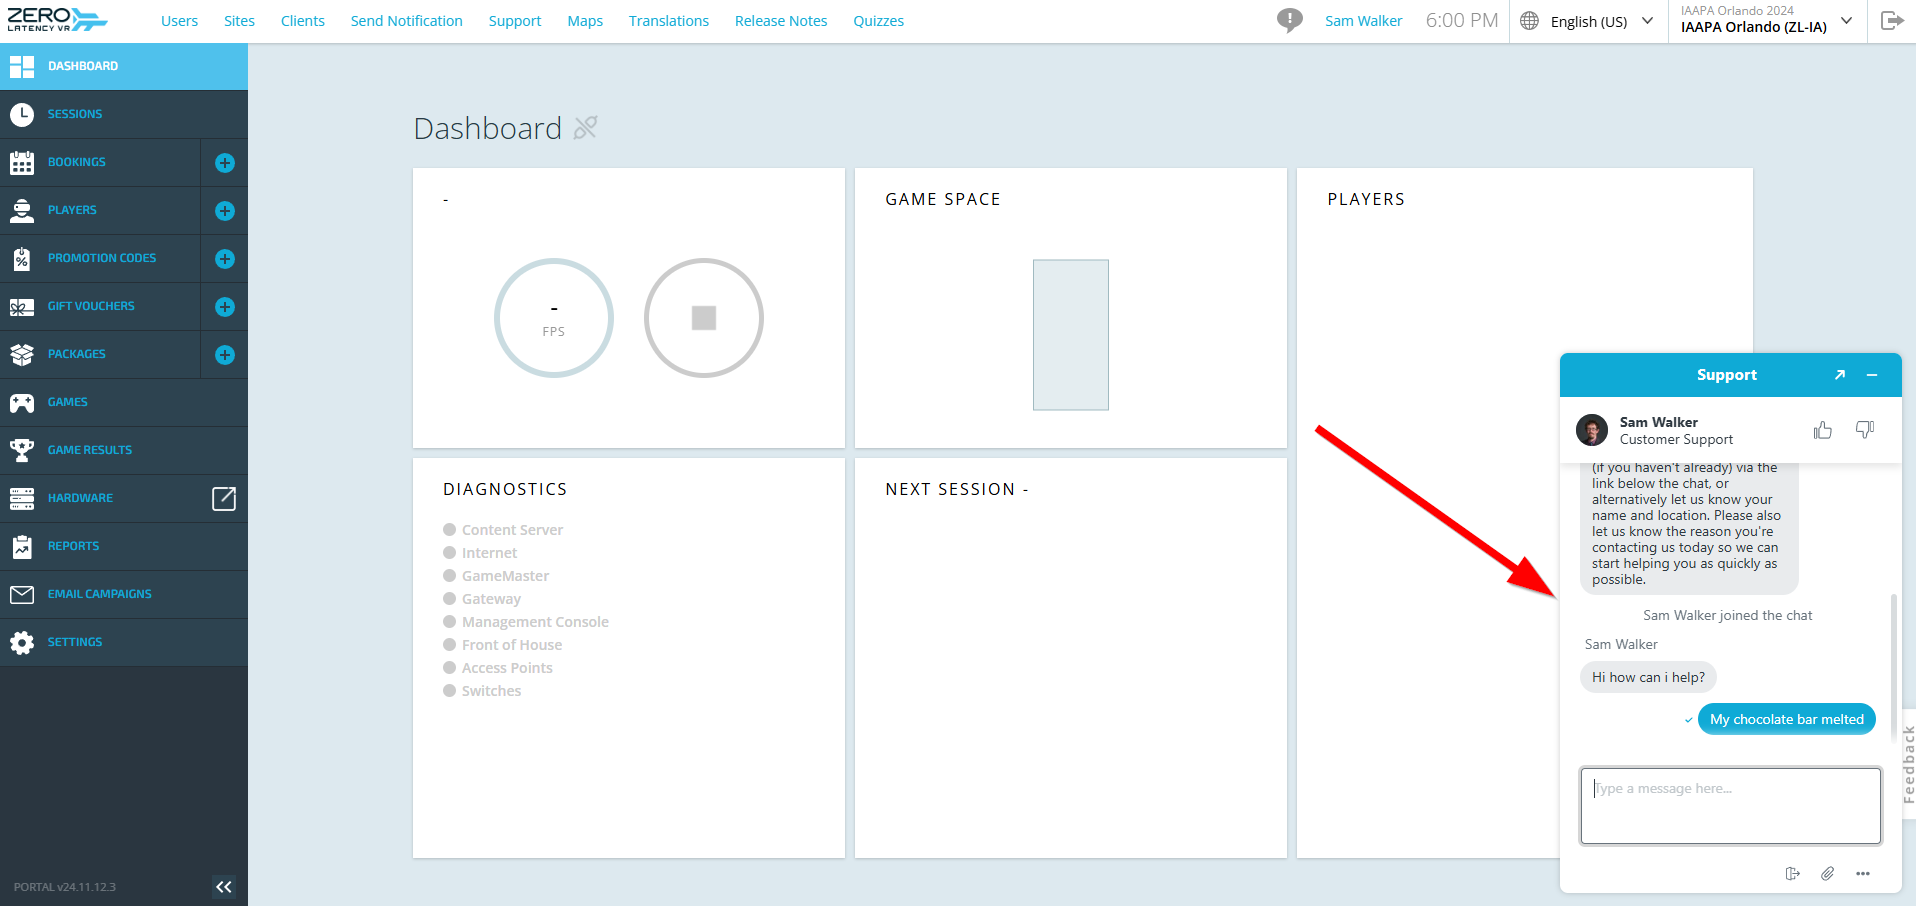The width and height of the screenshot is (1916, 906).
Task: Open the Clients top menu
Action: 303,21
